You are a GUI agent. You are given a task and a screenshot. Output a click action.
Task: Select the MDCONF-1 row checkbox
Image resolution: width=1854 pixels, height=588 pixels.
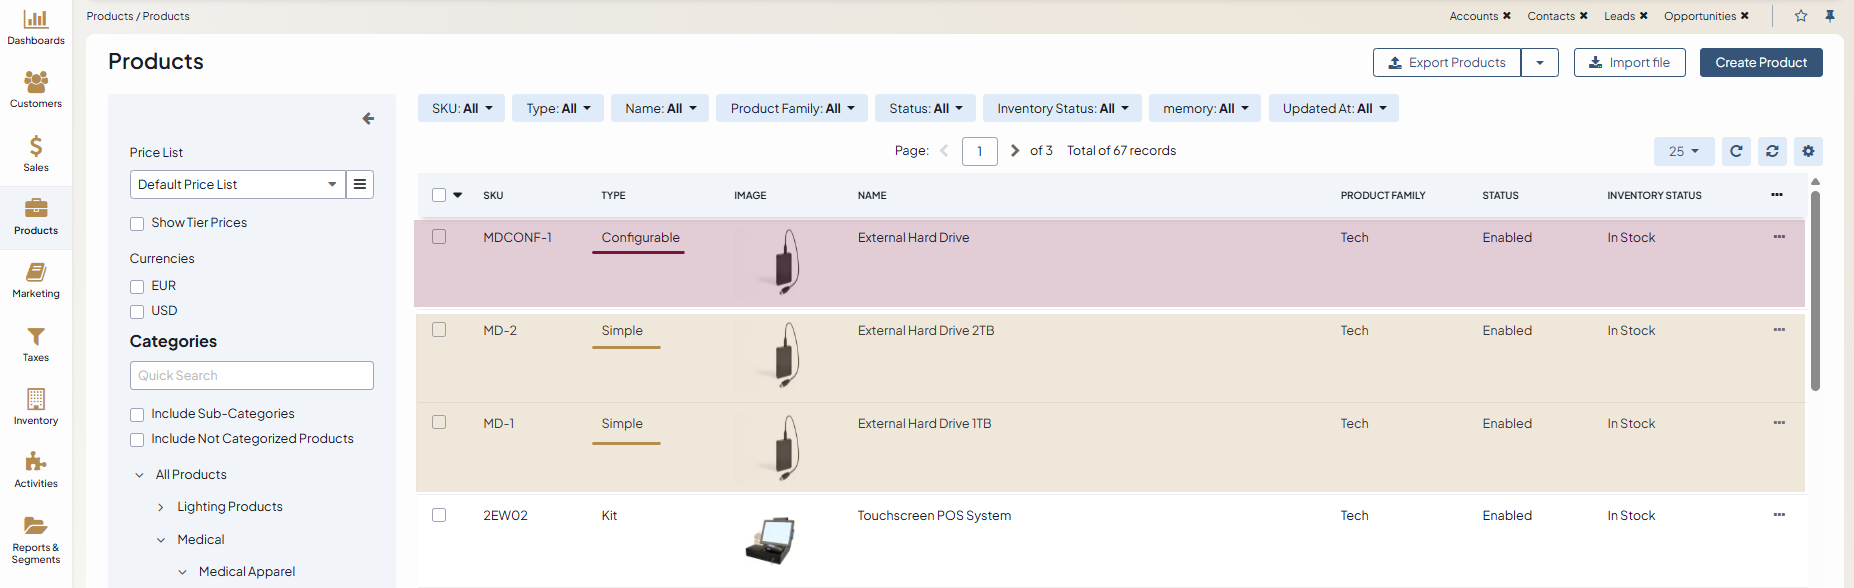(x=439, y=237)
